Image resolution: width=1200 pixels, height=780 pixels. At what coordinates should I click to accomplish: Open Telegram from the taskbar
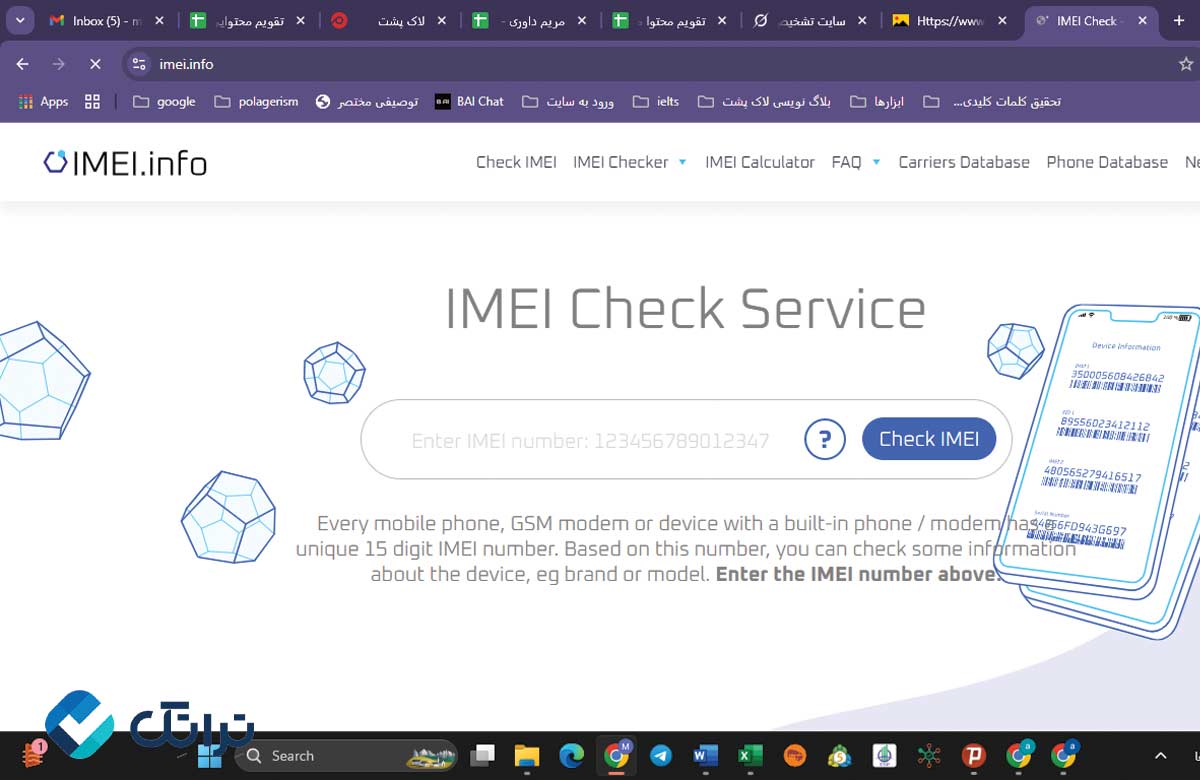(660, 756)
